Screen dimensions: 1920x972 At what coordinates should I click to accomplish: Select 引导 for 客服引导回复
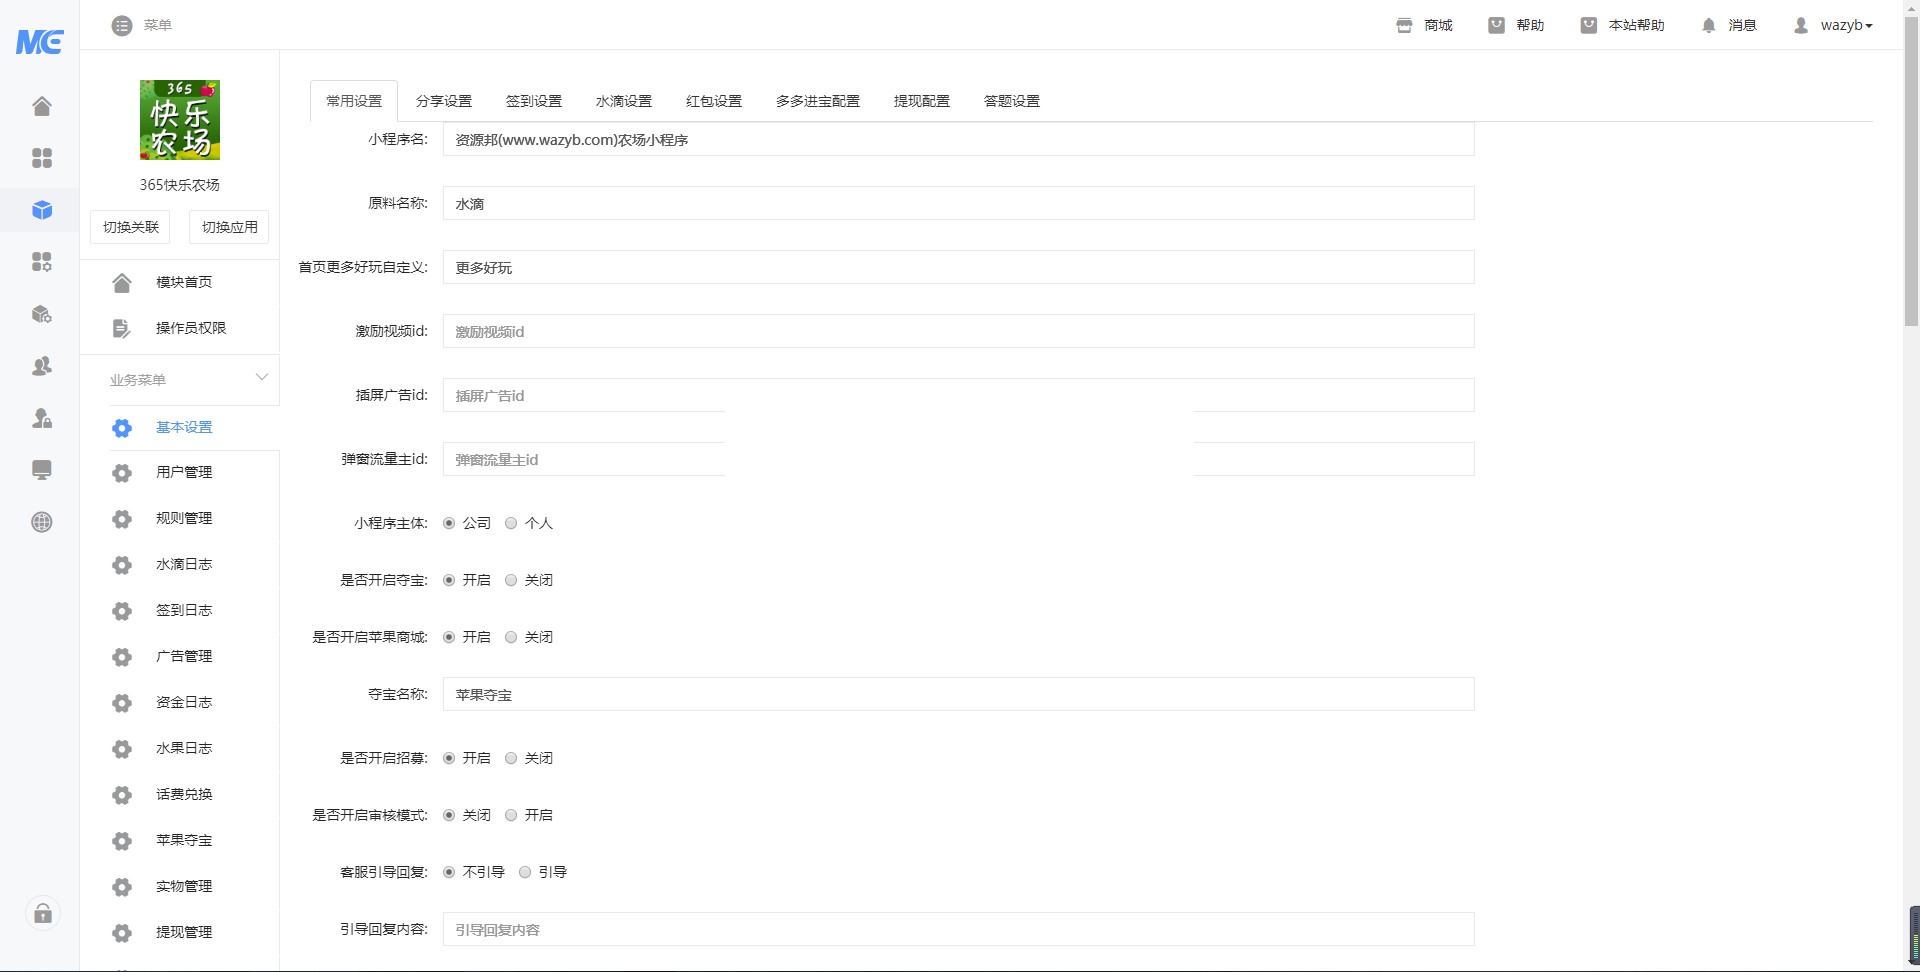click(525, 872)
